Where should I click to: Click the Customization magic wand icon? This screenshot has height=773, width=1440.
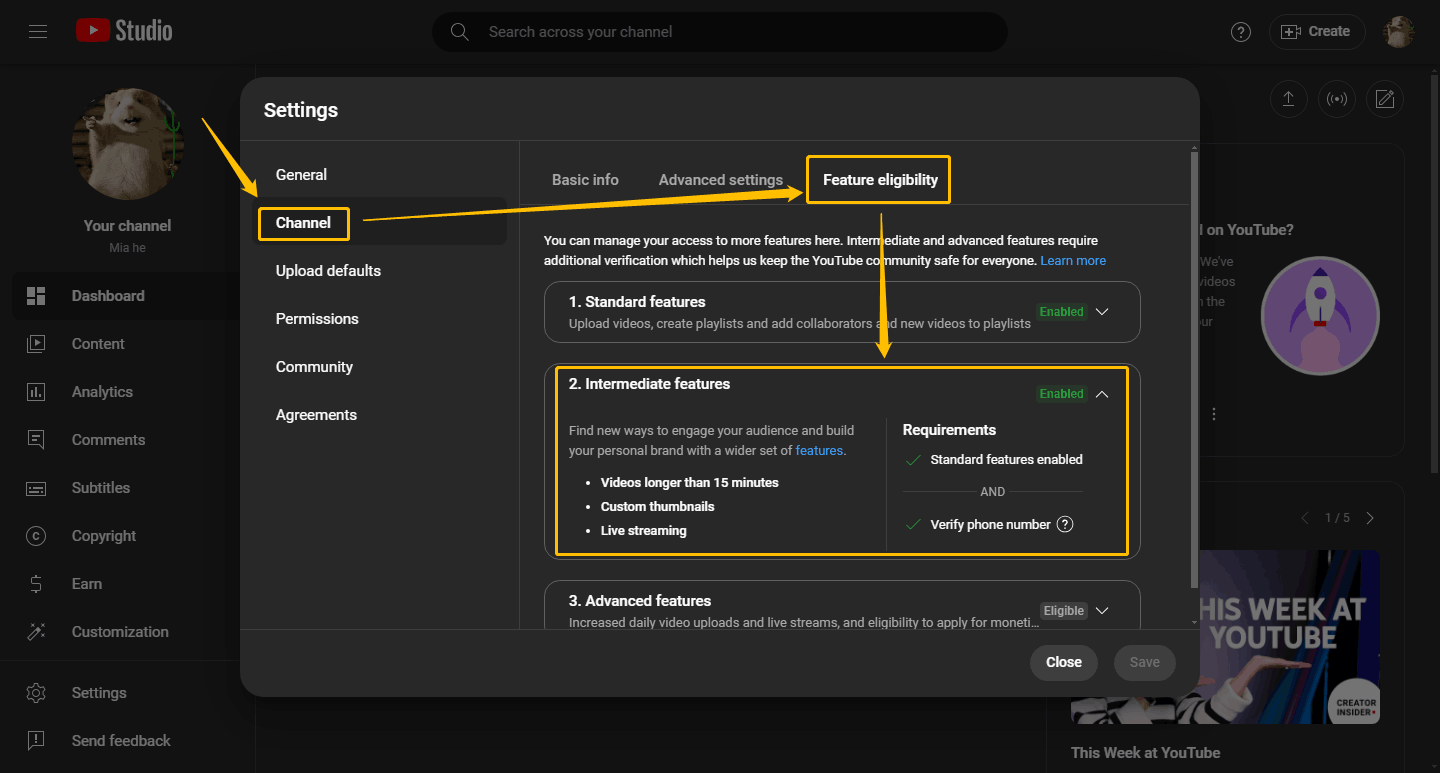pos(36,632)
